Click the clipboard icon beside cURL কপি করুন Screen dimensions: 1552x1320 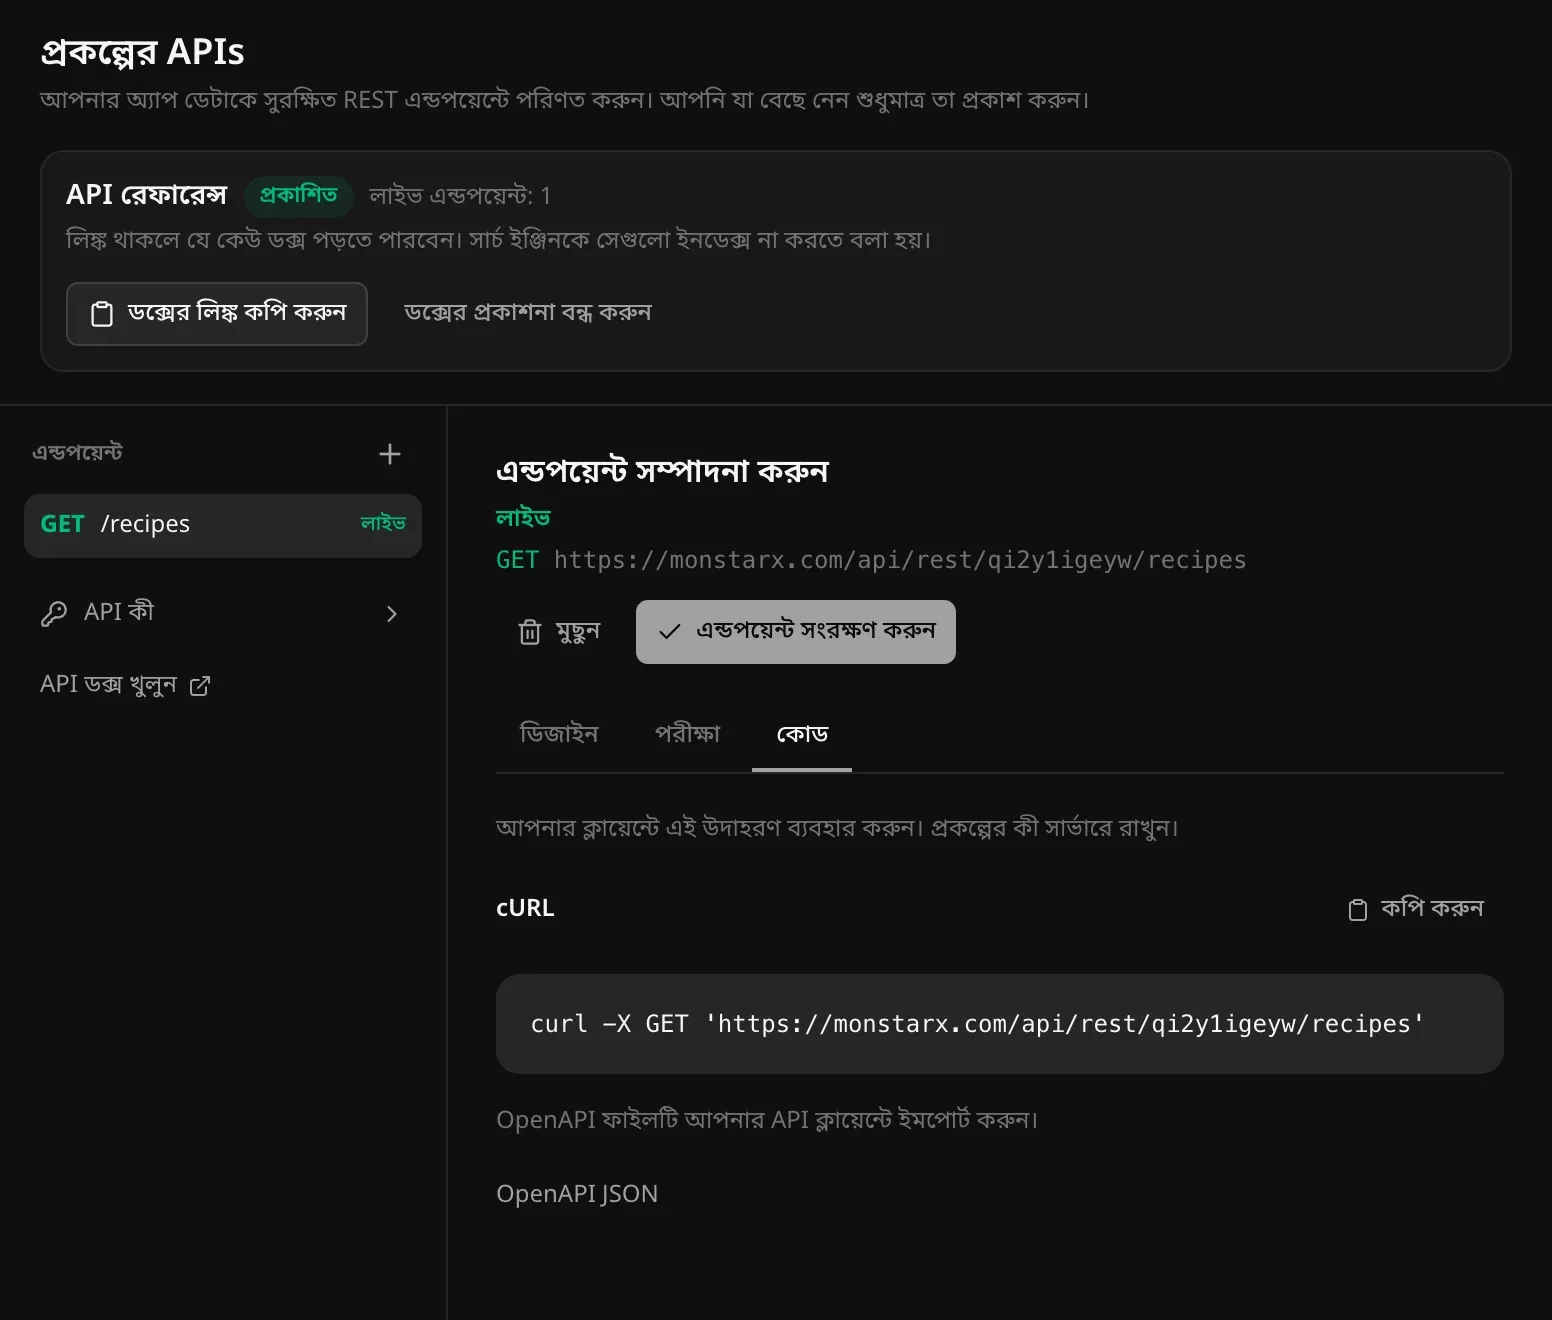(1358, 909)
